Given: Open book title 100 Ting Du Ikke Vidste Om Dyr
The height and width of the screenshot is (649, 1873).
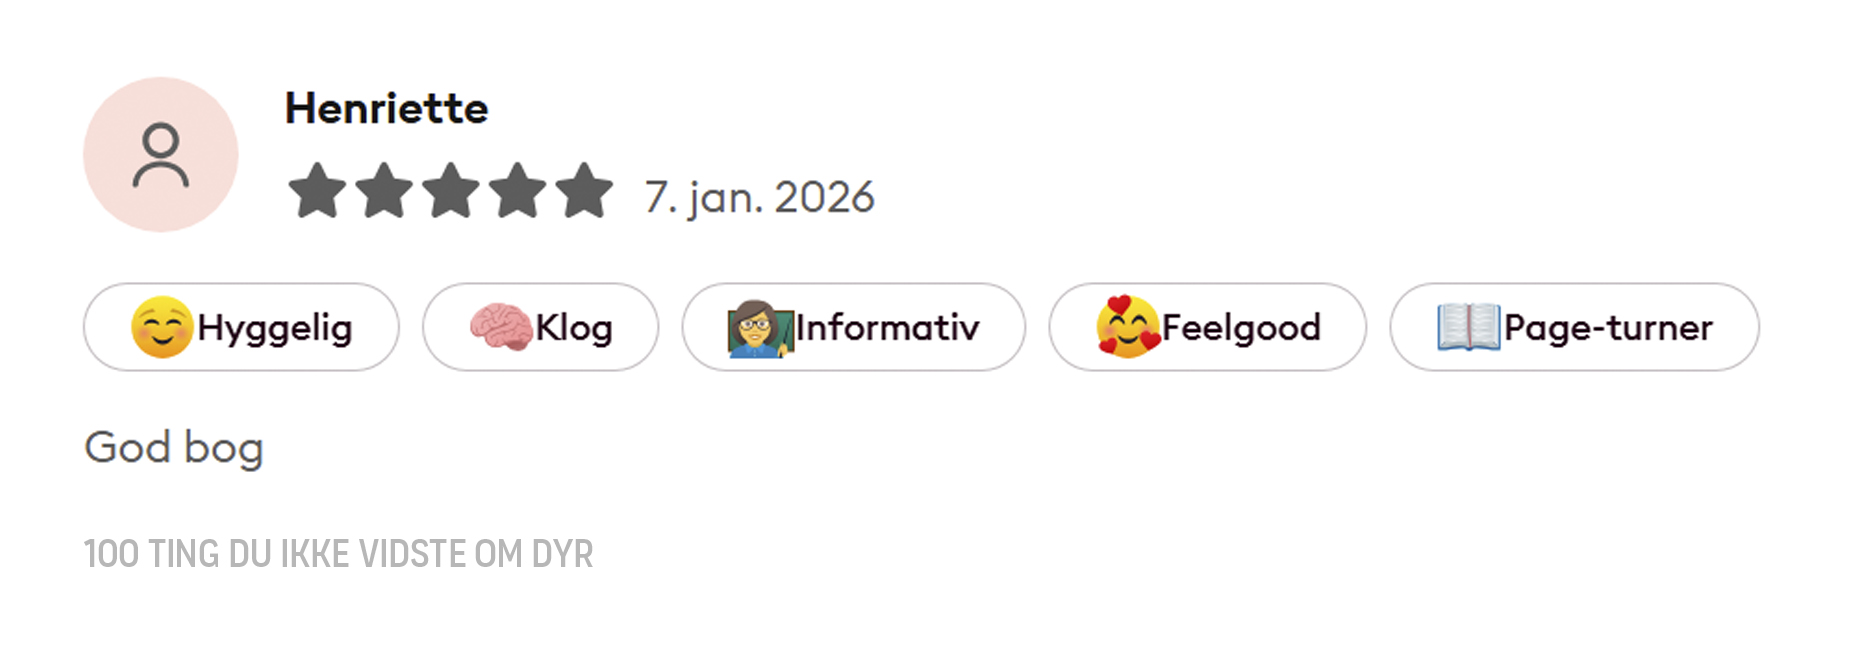Looking at the screenshot, I should click(x=338, y=553).
